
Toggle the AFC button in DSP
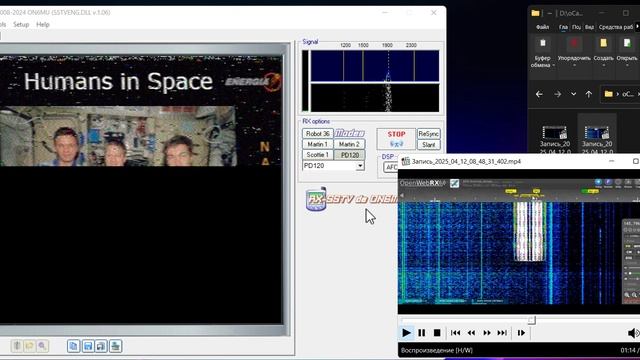point(391,167)
